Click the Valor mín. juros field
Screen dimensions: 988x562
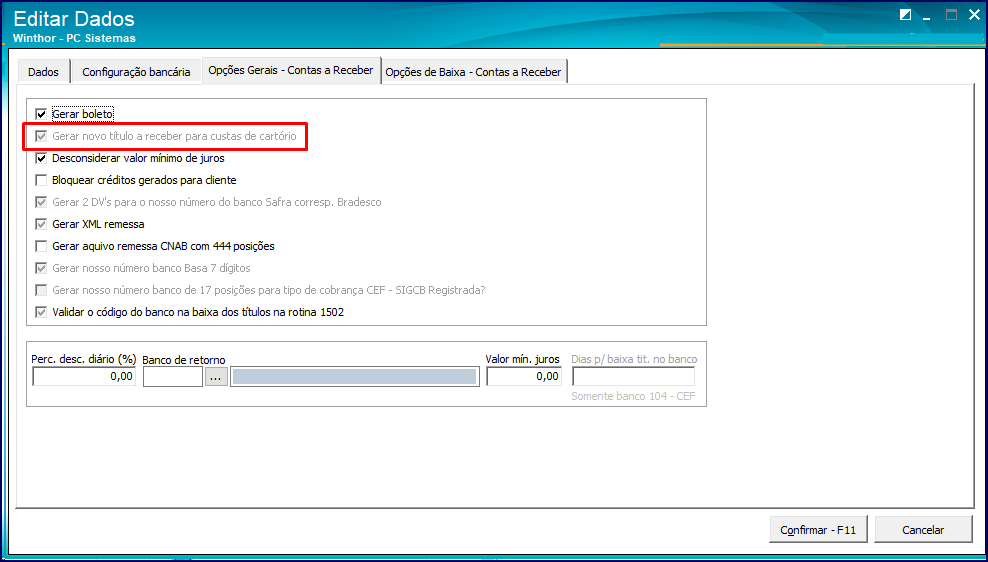(524, 376)
